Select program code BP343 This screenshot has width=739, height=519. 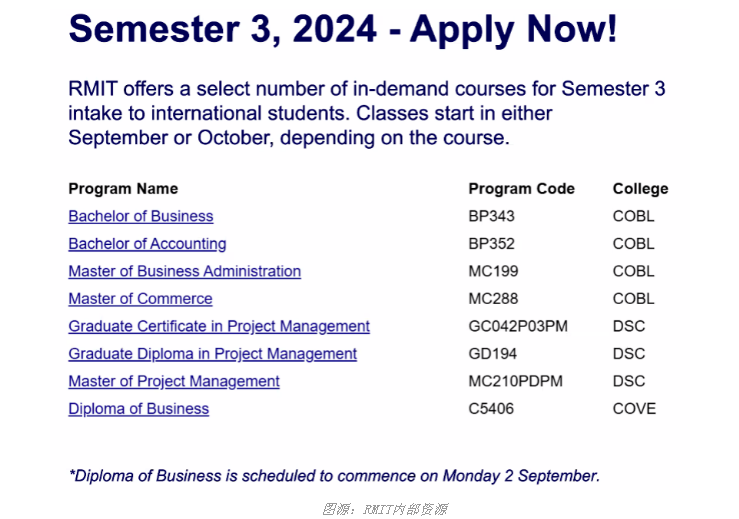point(492,216)
